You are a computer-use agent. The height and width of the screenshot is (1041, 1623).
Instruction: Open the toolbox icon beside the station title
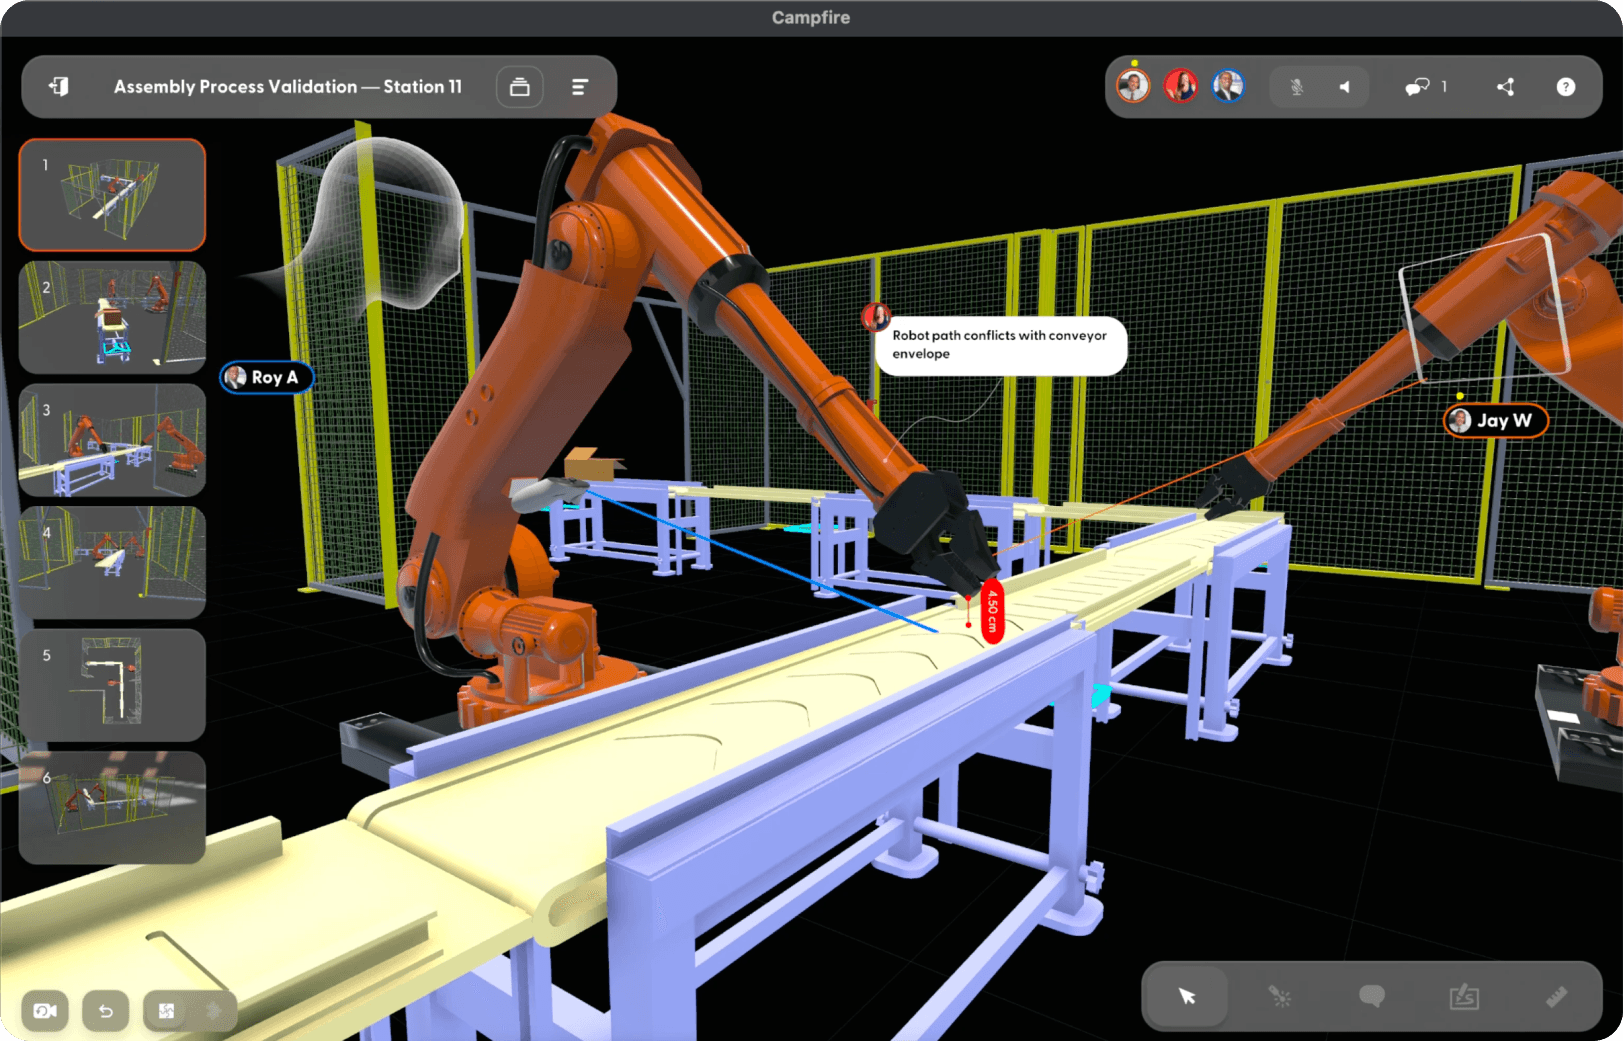point(520,87)
